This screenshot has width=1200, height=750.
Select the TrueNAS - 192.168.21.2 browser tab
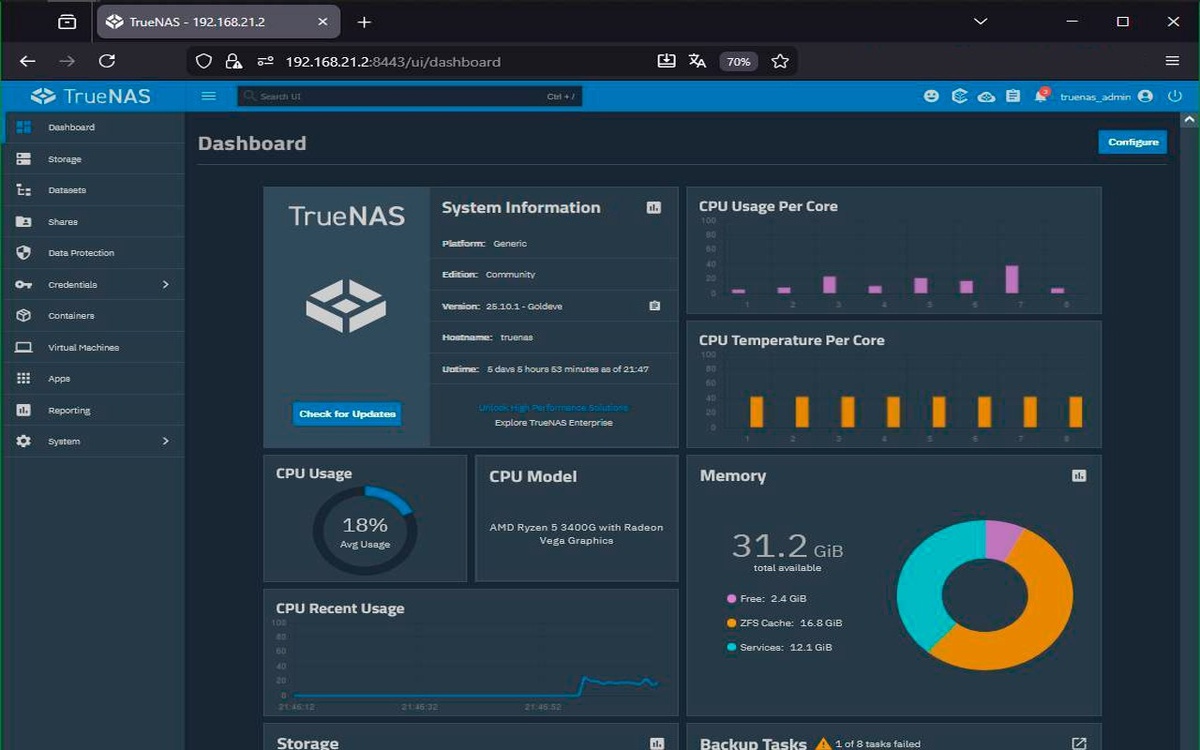220,21
